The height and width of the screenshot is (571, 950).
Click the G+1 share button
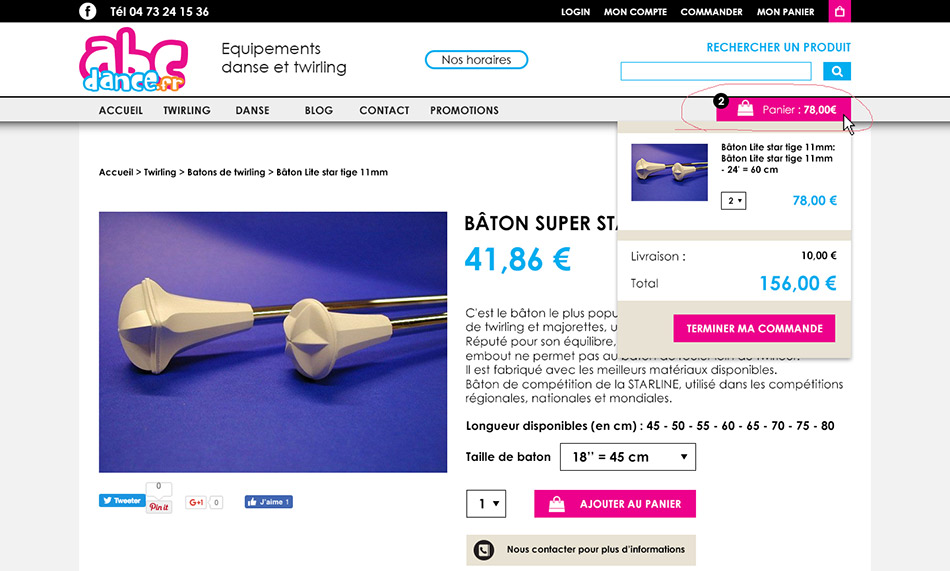[x=196, y=502]
